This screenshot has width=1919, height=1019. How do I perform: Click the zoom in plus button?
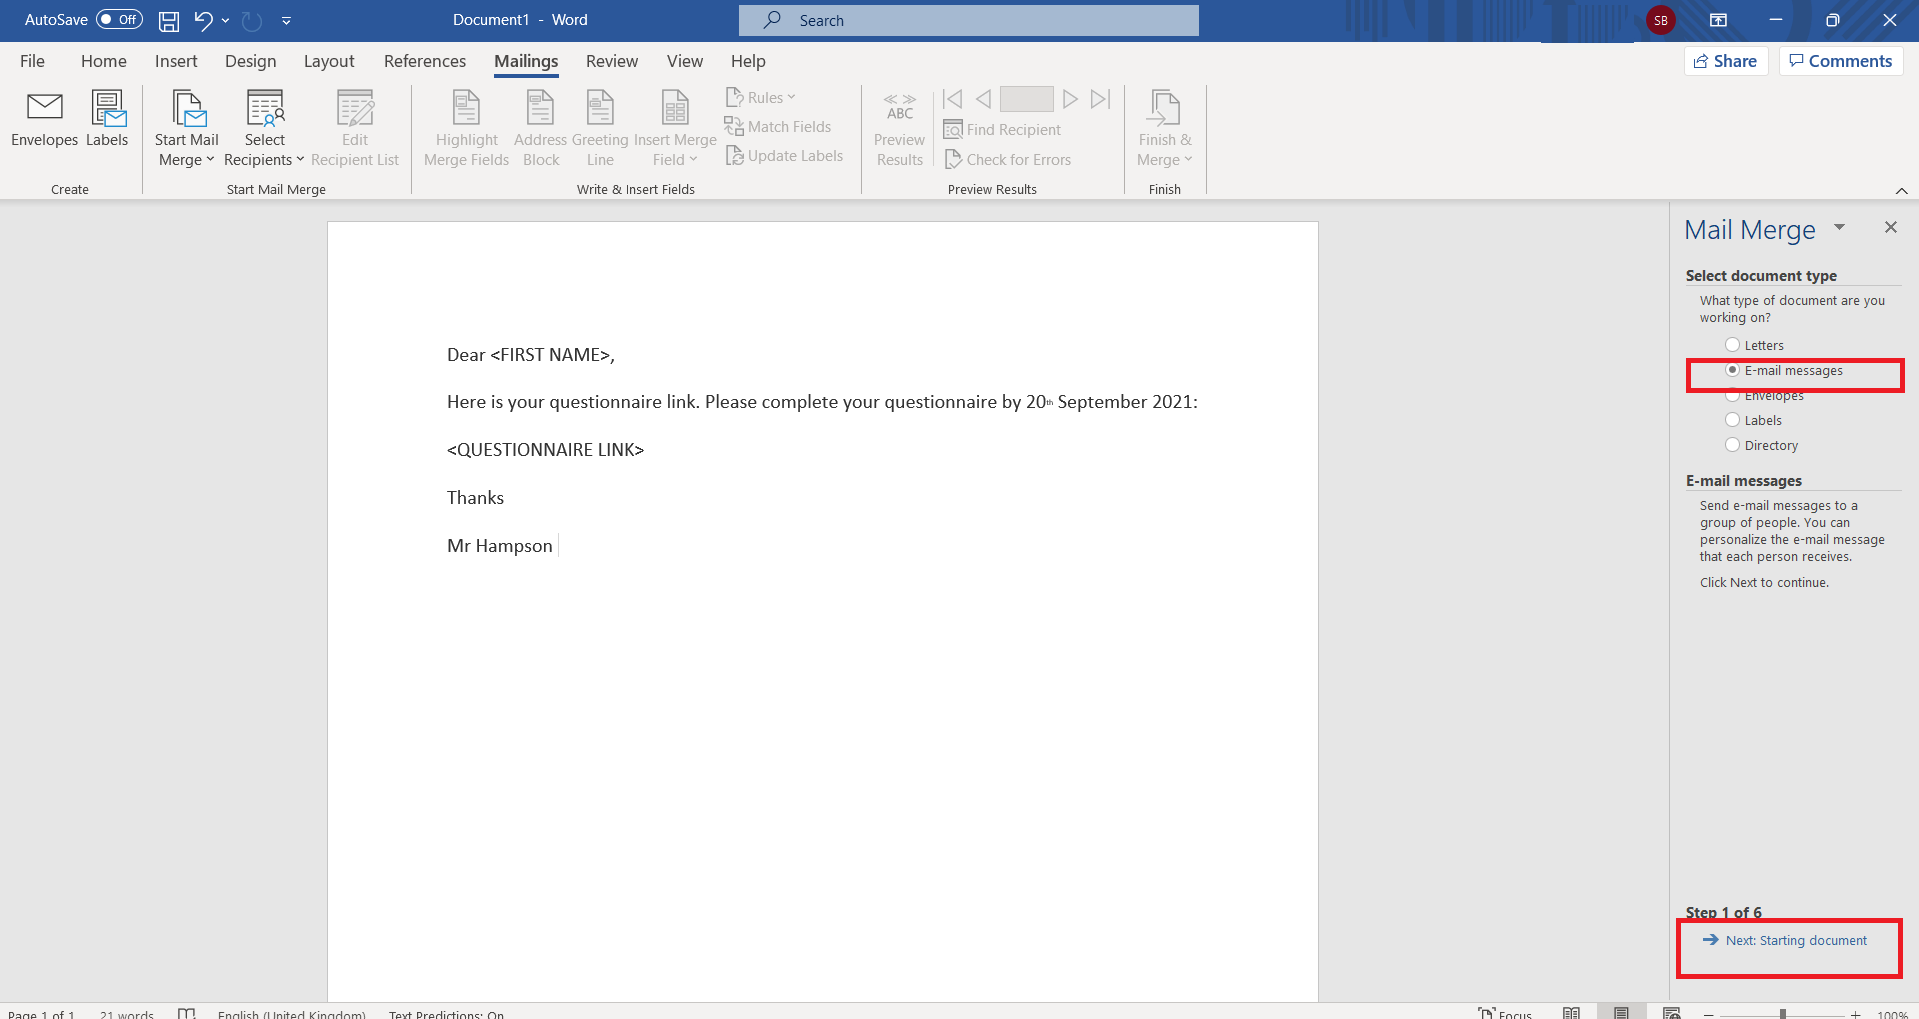[x=1855, y=1014]
